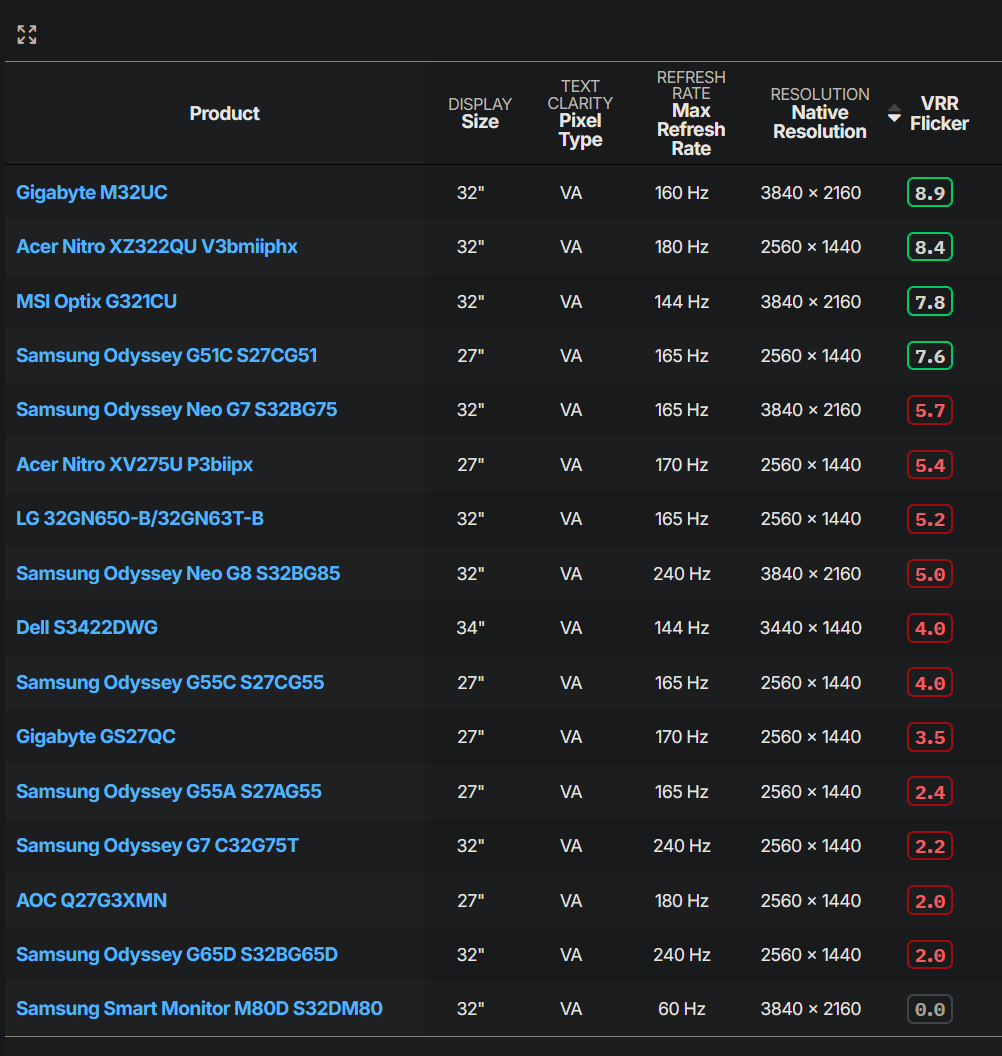The image size is (1002, 1056).
Task: Click the 5.2 VRR Flicker score
Action: coord(930,519)
